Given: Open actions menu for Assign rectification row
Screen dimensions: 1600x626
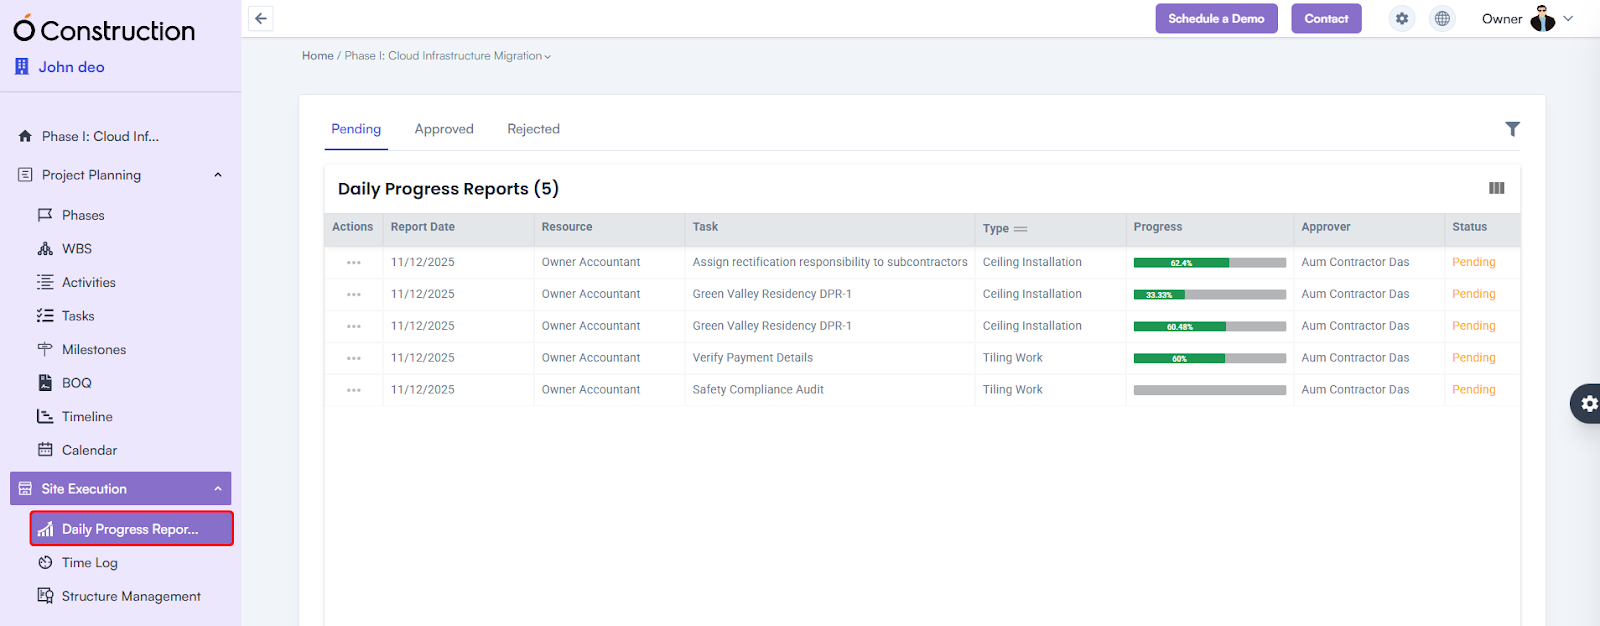Looking at the screenshot, I should tap(354, 263).
